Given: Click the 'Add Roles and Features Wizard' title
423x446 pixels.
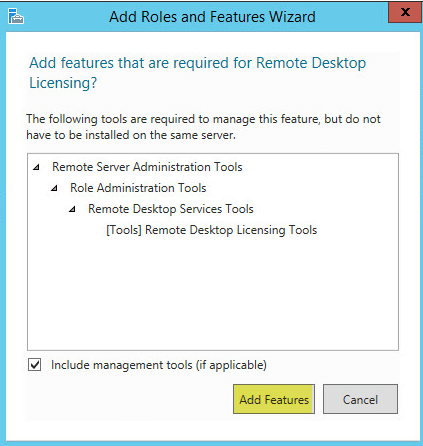Looking at the screenshot, I should tap(212, 17).
